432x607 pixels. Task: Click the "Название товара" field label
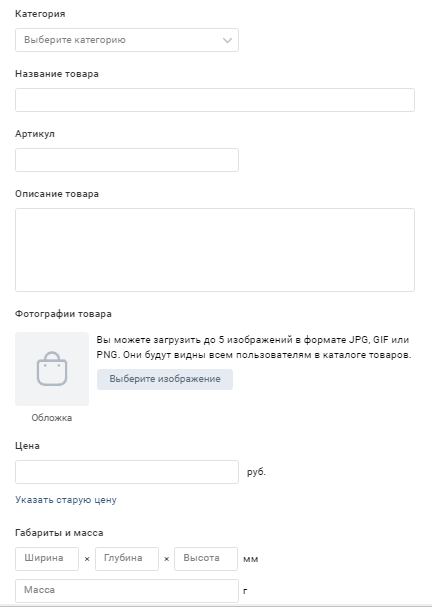(57, 74)
